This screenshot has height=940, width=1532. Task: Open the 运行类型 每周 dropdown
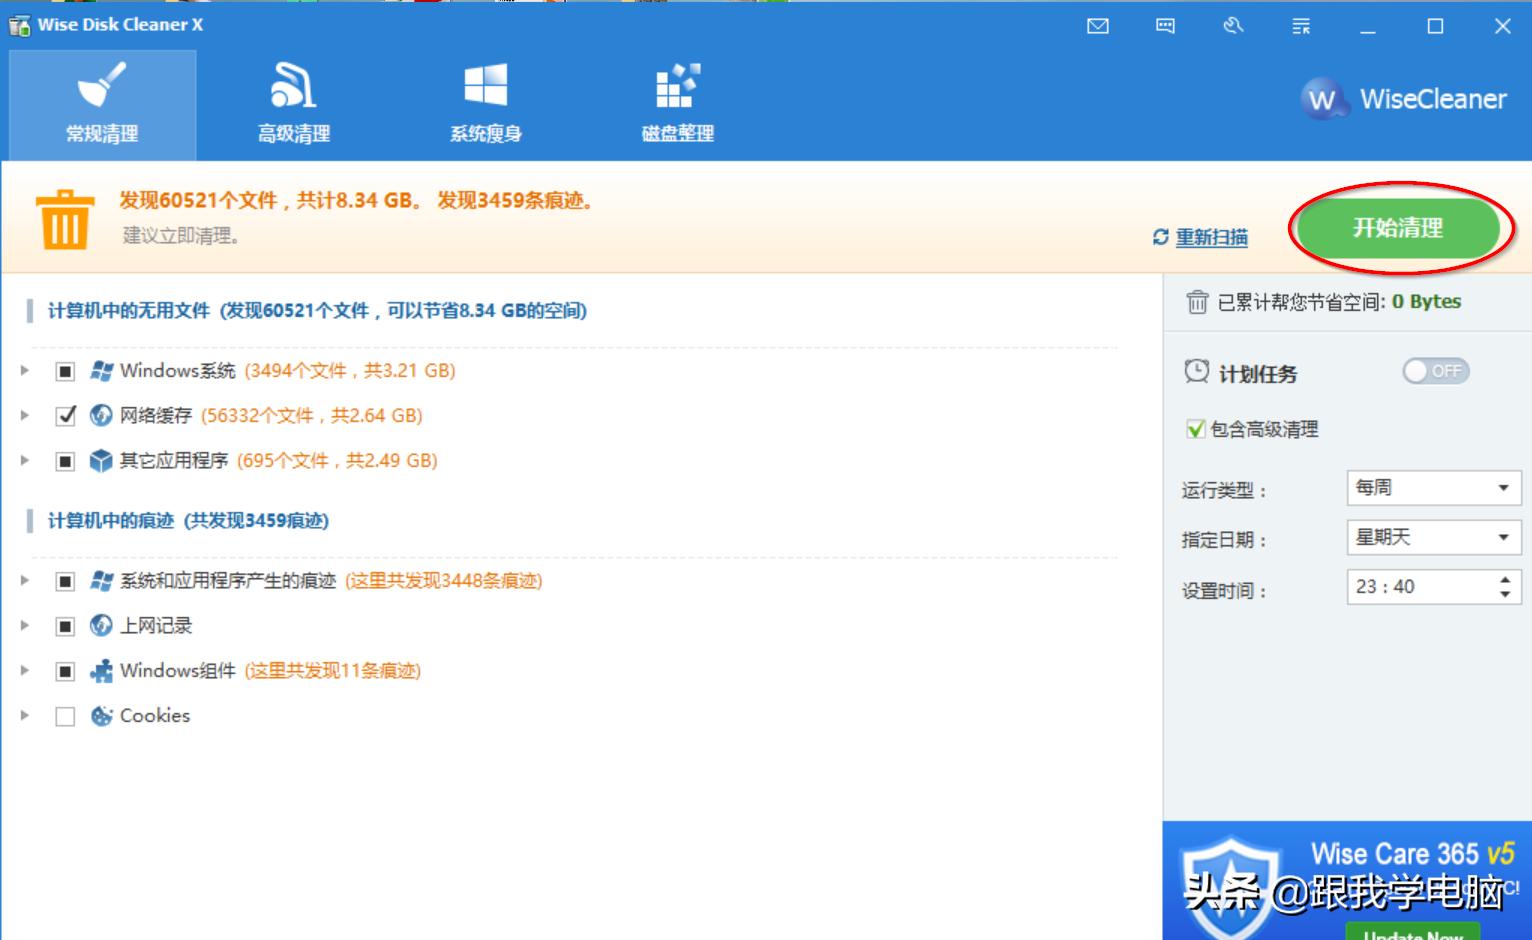point(1432,488)
